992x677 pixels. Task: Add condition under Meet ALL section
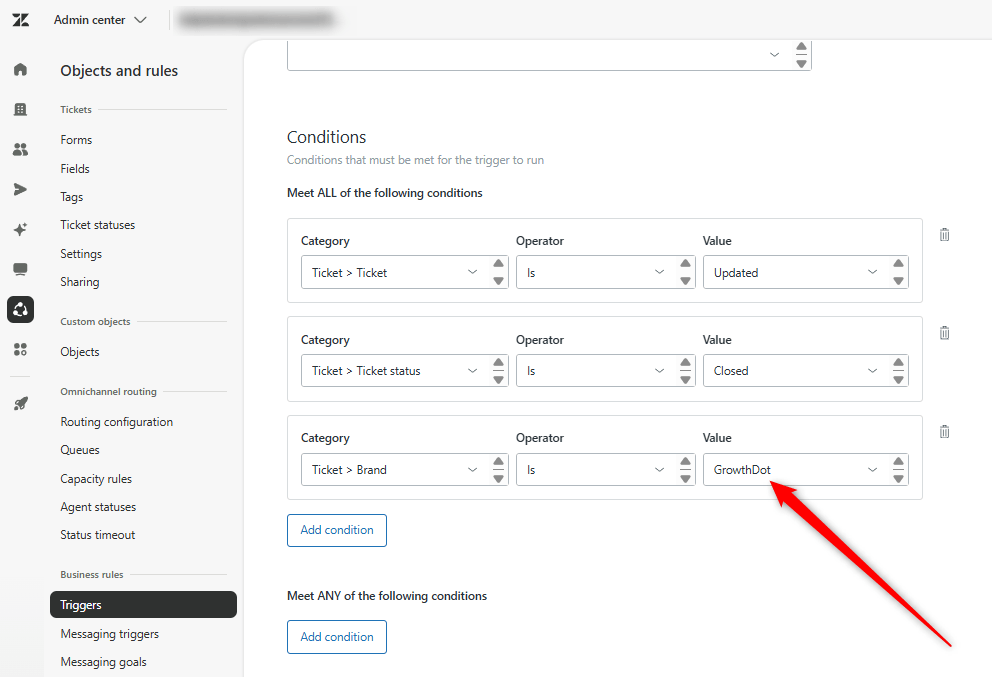pos(337,530)
